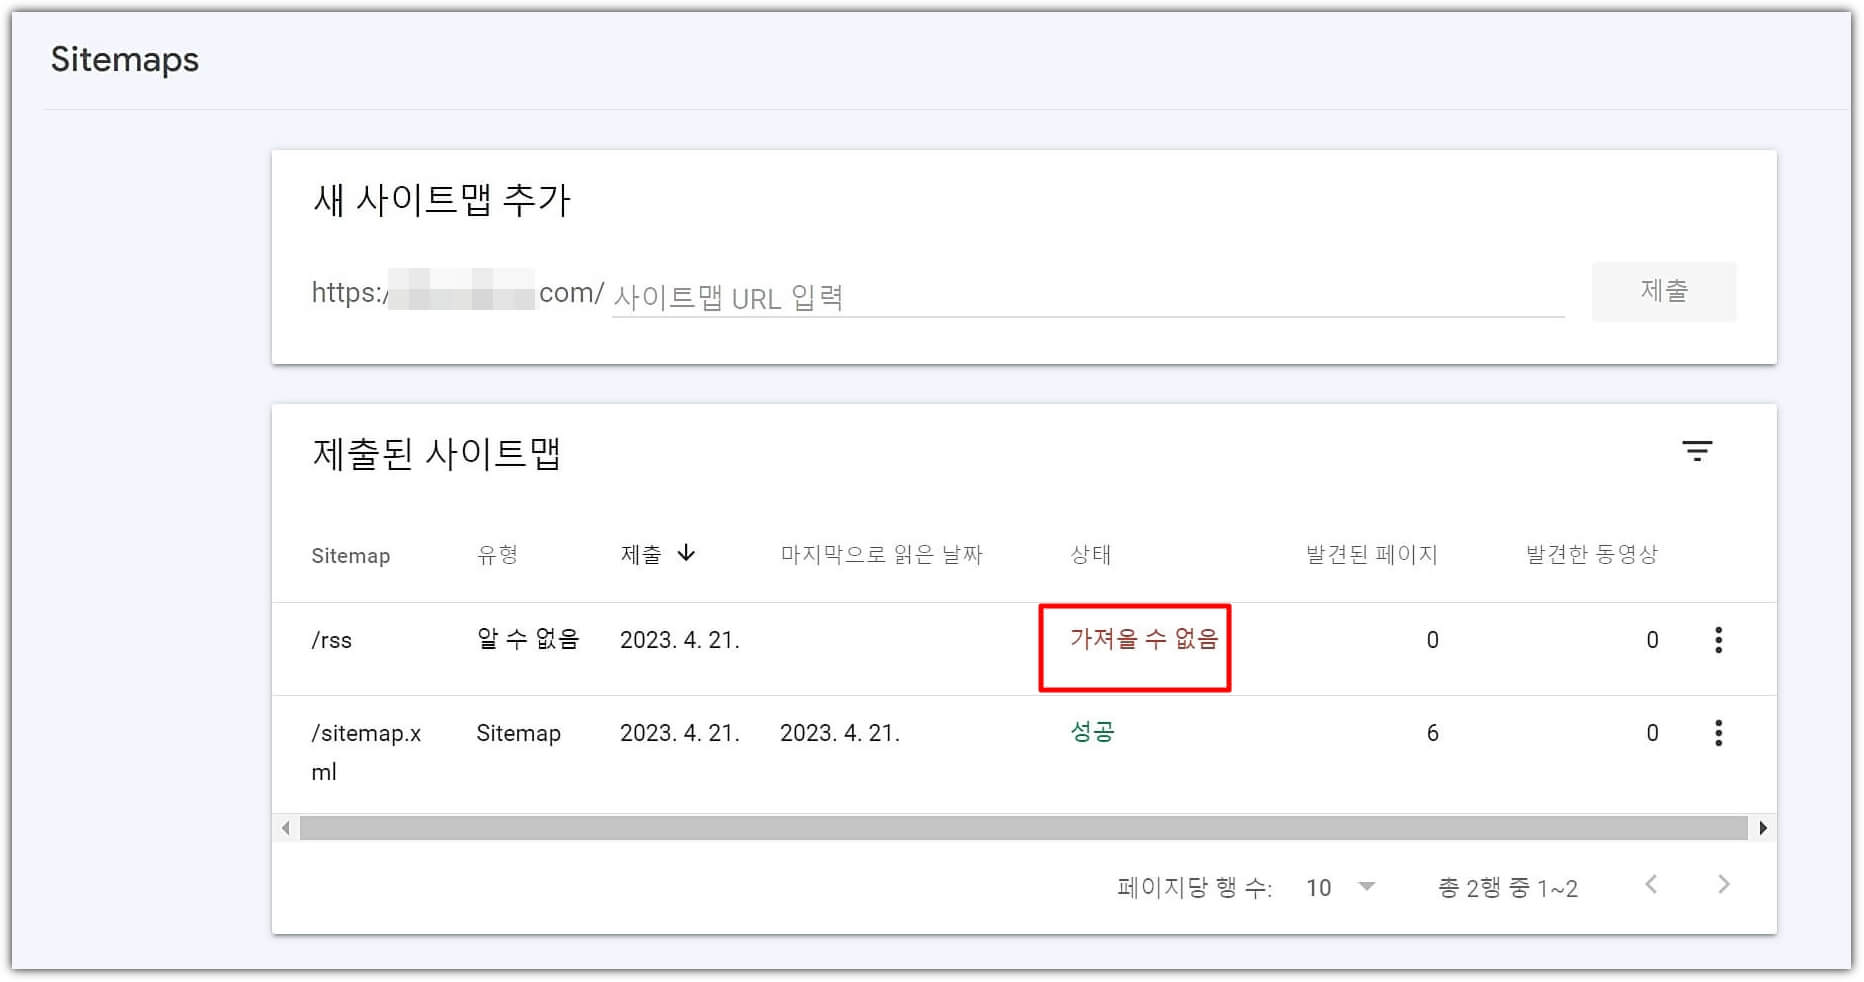Click the 제출 submit button
This screenshot has height=982, width=1864.
point(1664,291)
